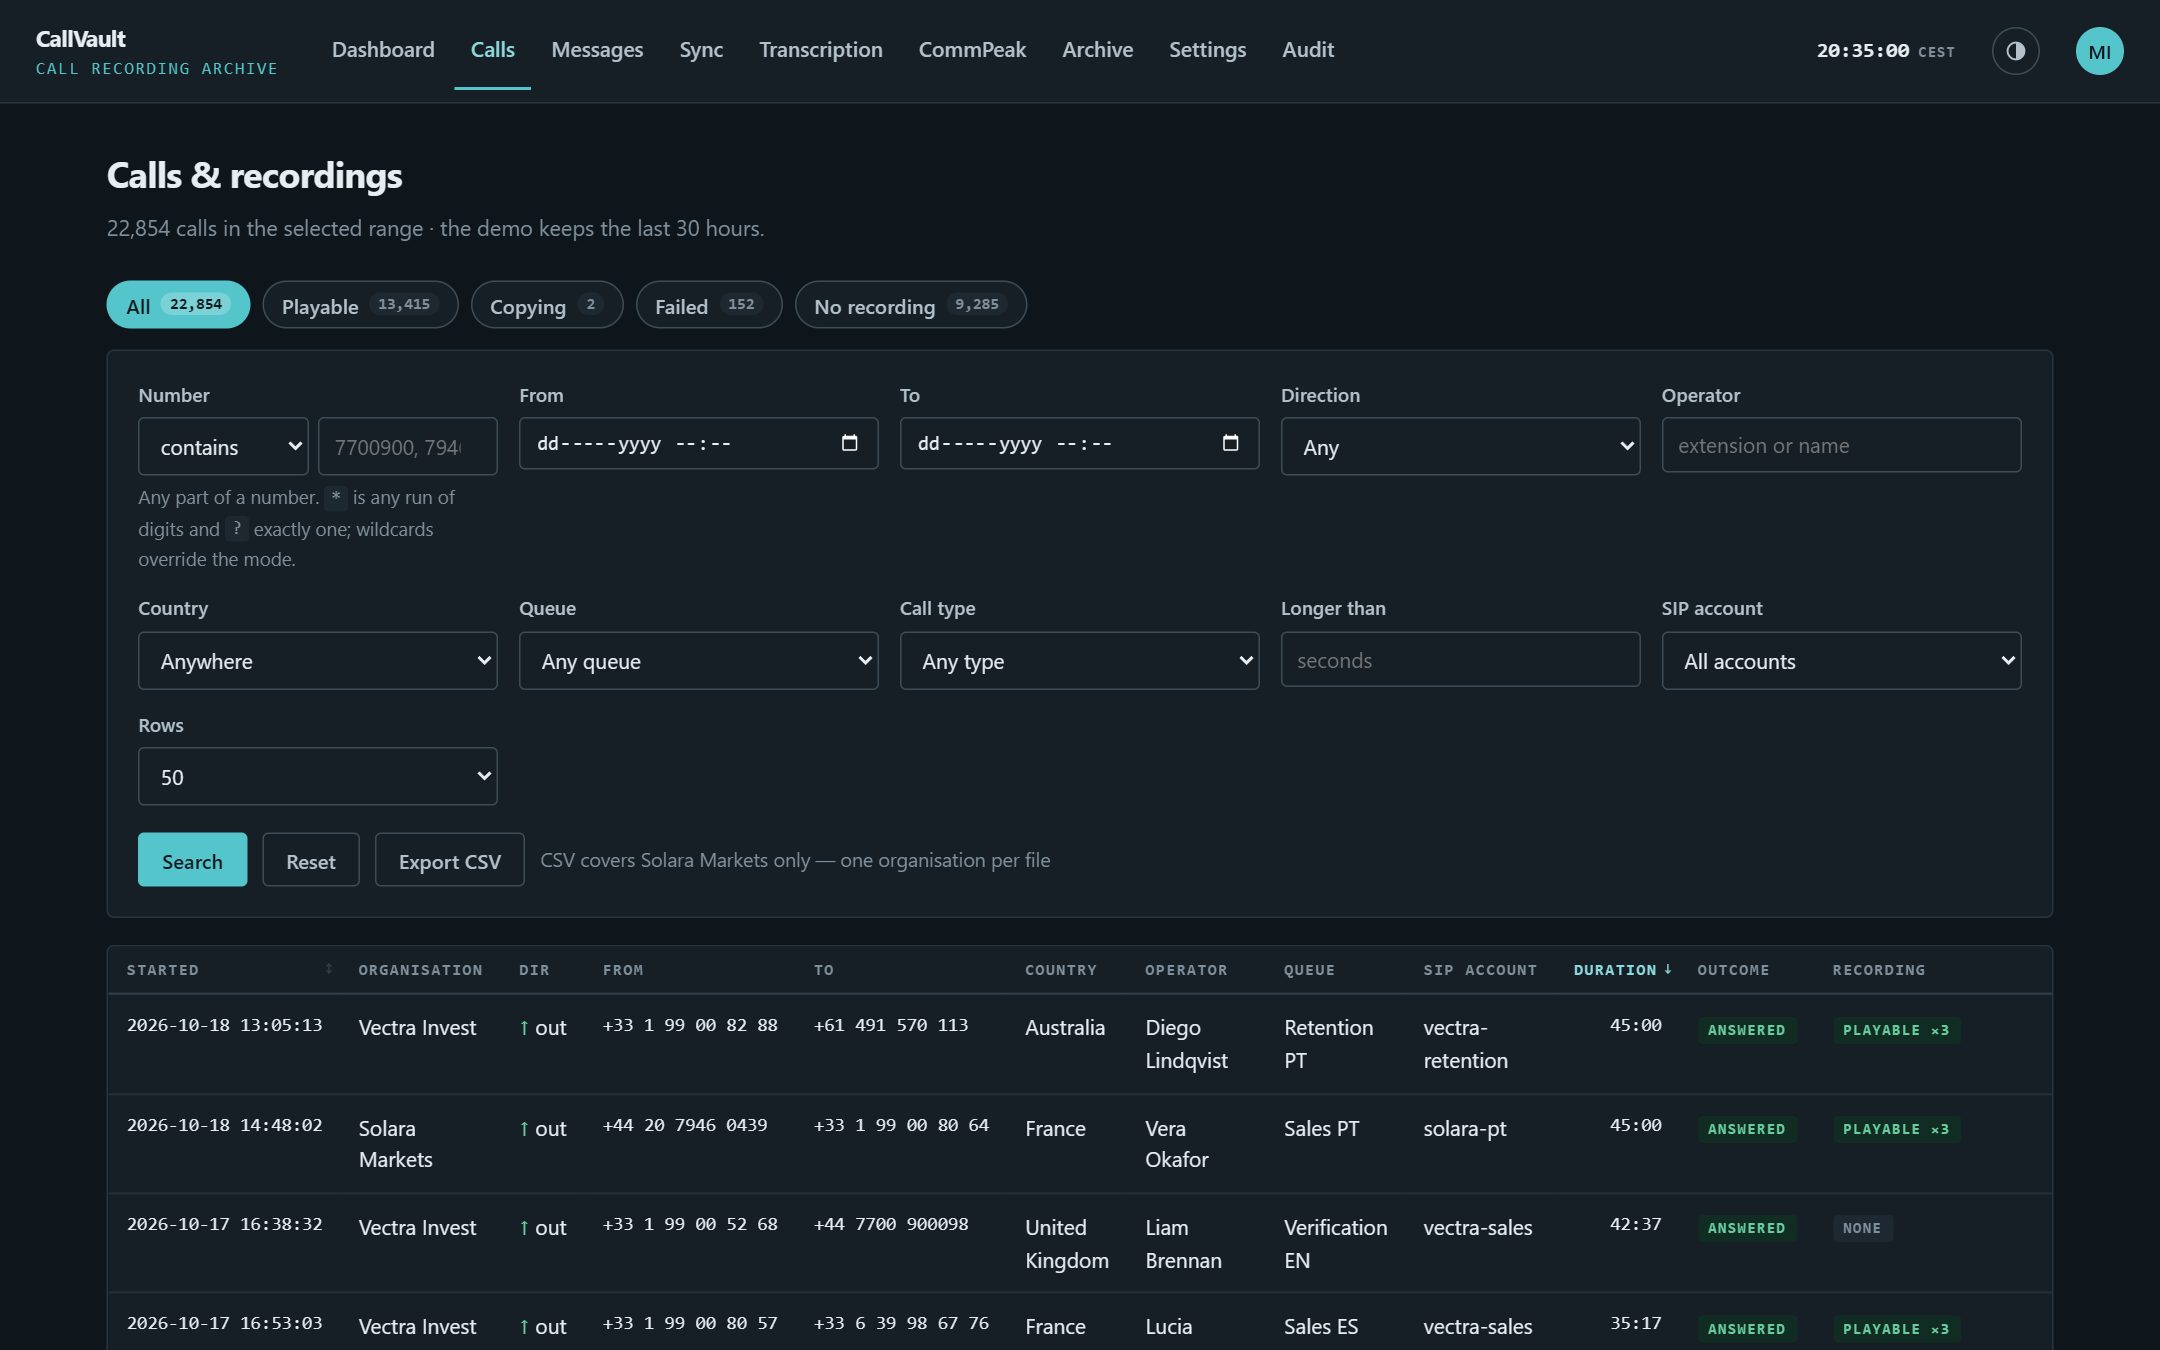The width and height of the screenshot is (2160, 1350).
Task: Open the Audit tab
Action: [x=1308, y=50]
